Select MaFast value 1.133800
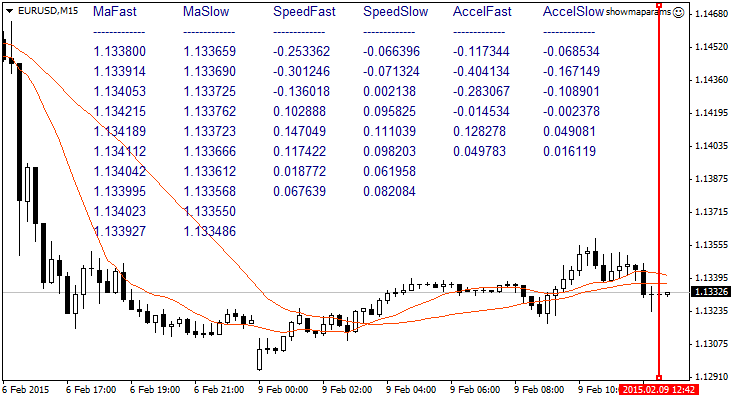The height and width of the screenshot is (396, 731). tap(120, 51)
